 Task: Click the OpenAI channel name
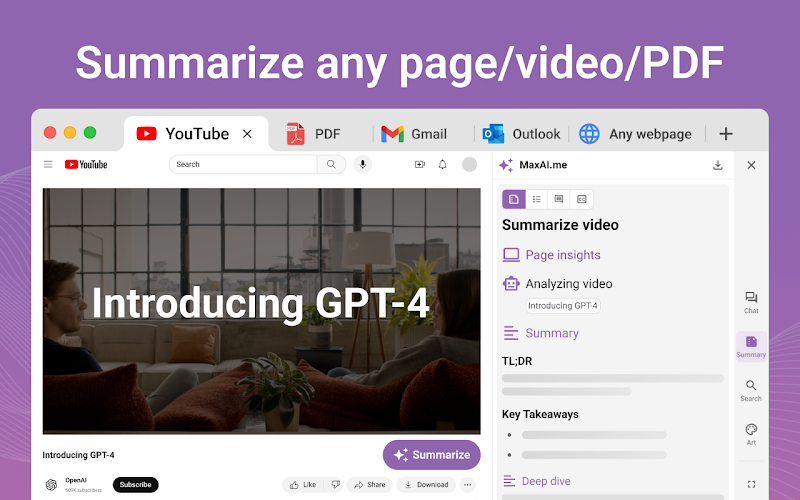(76, 480)
